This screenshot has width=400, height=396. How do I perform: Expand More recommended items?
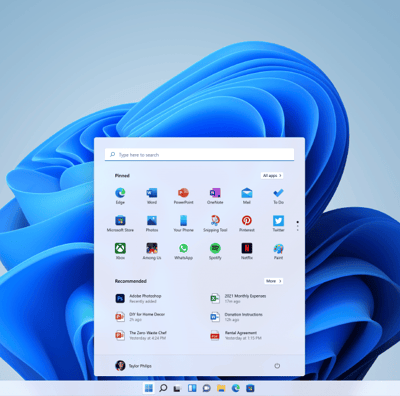pyautogui.click(x=274, y=281)
